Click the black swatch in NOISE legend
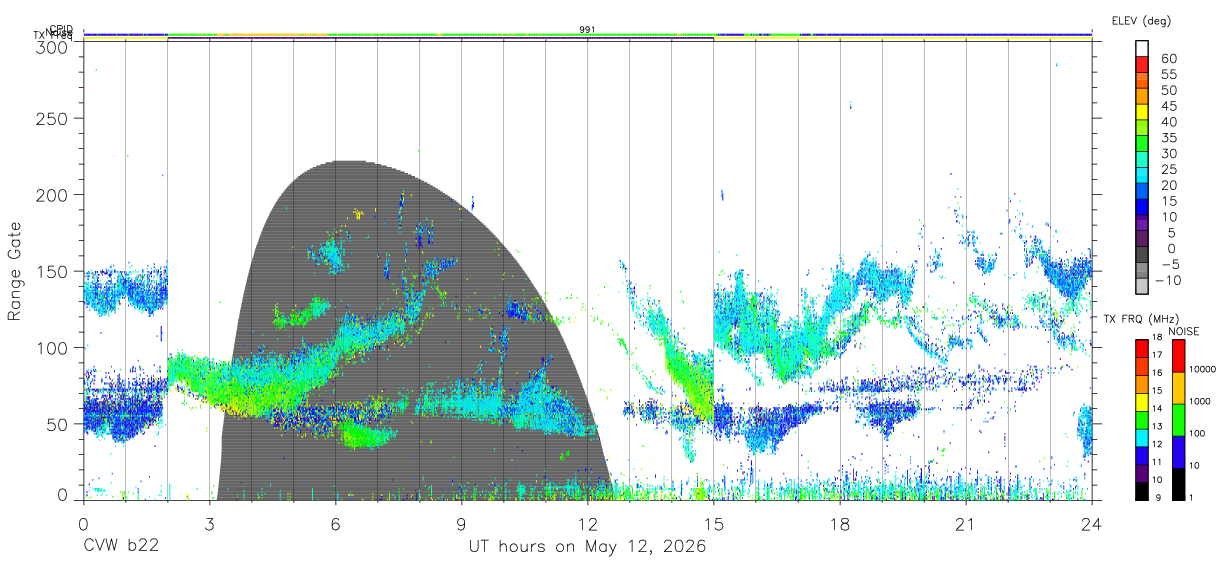This screenshot has height=567, width=1228. click(1177, 482)
